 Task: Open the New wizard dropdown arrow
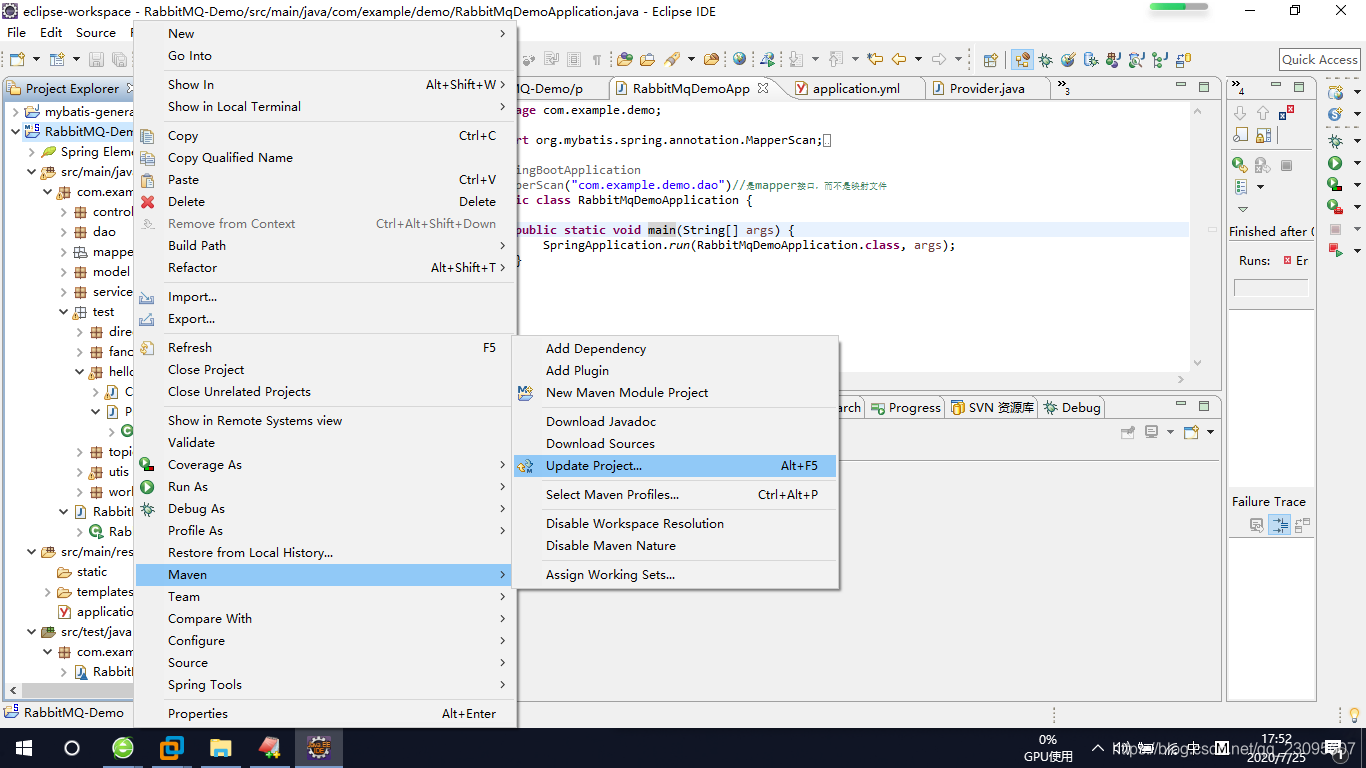[x=36, y=59]
